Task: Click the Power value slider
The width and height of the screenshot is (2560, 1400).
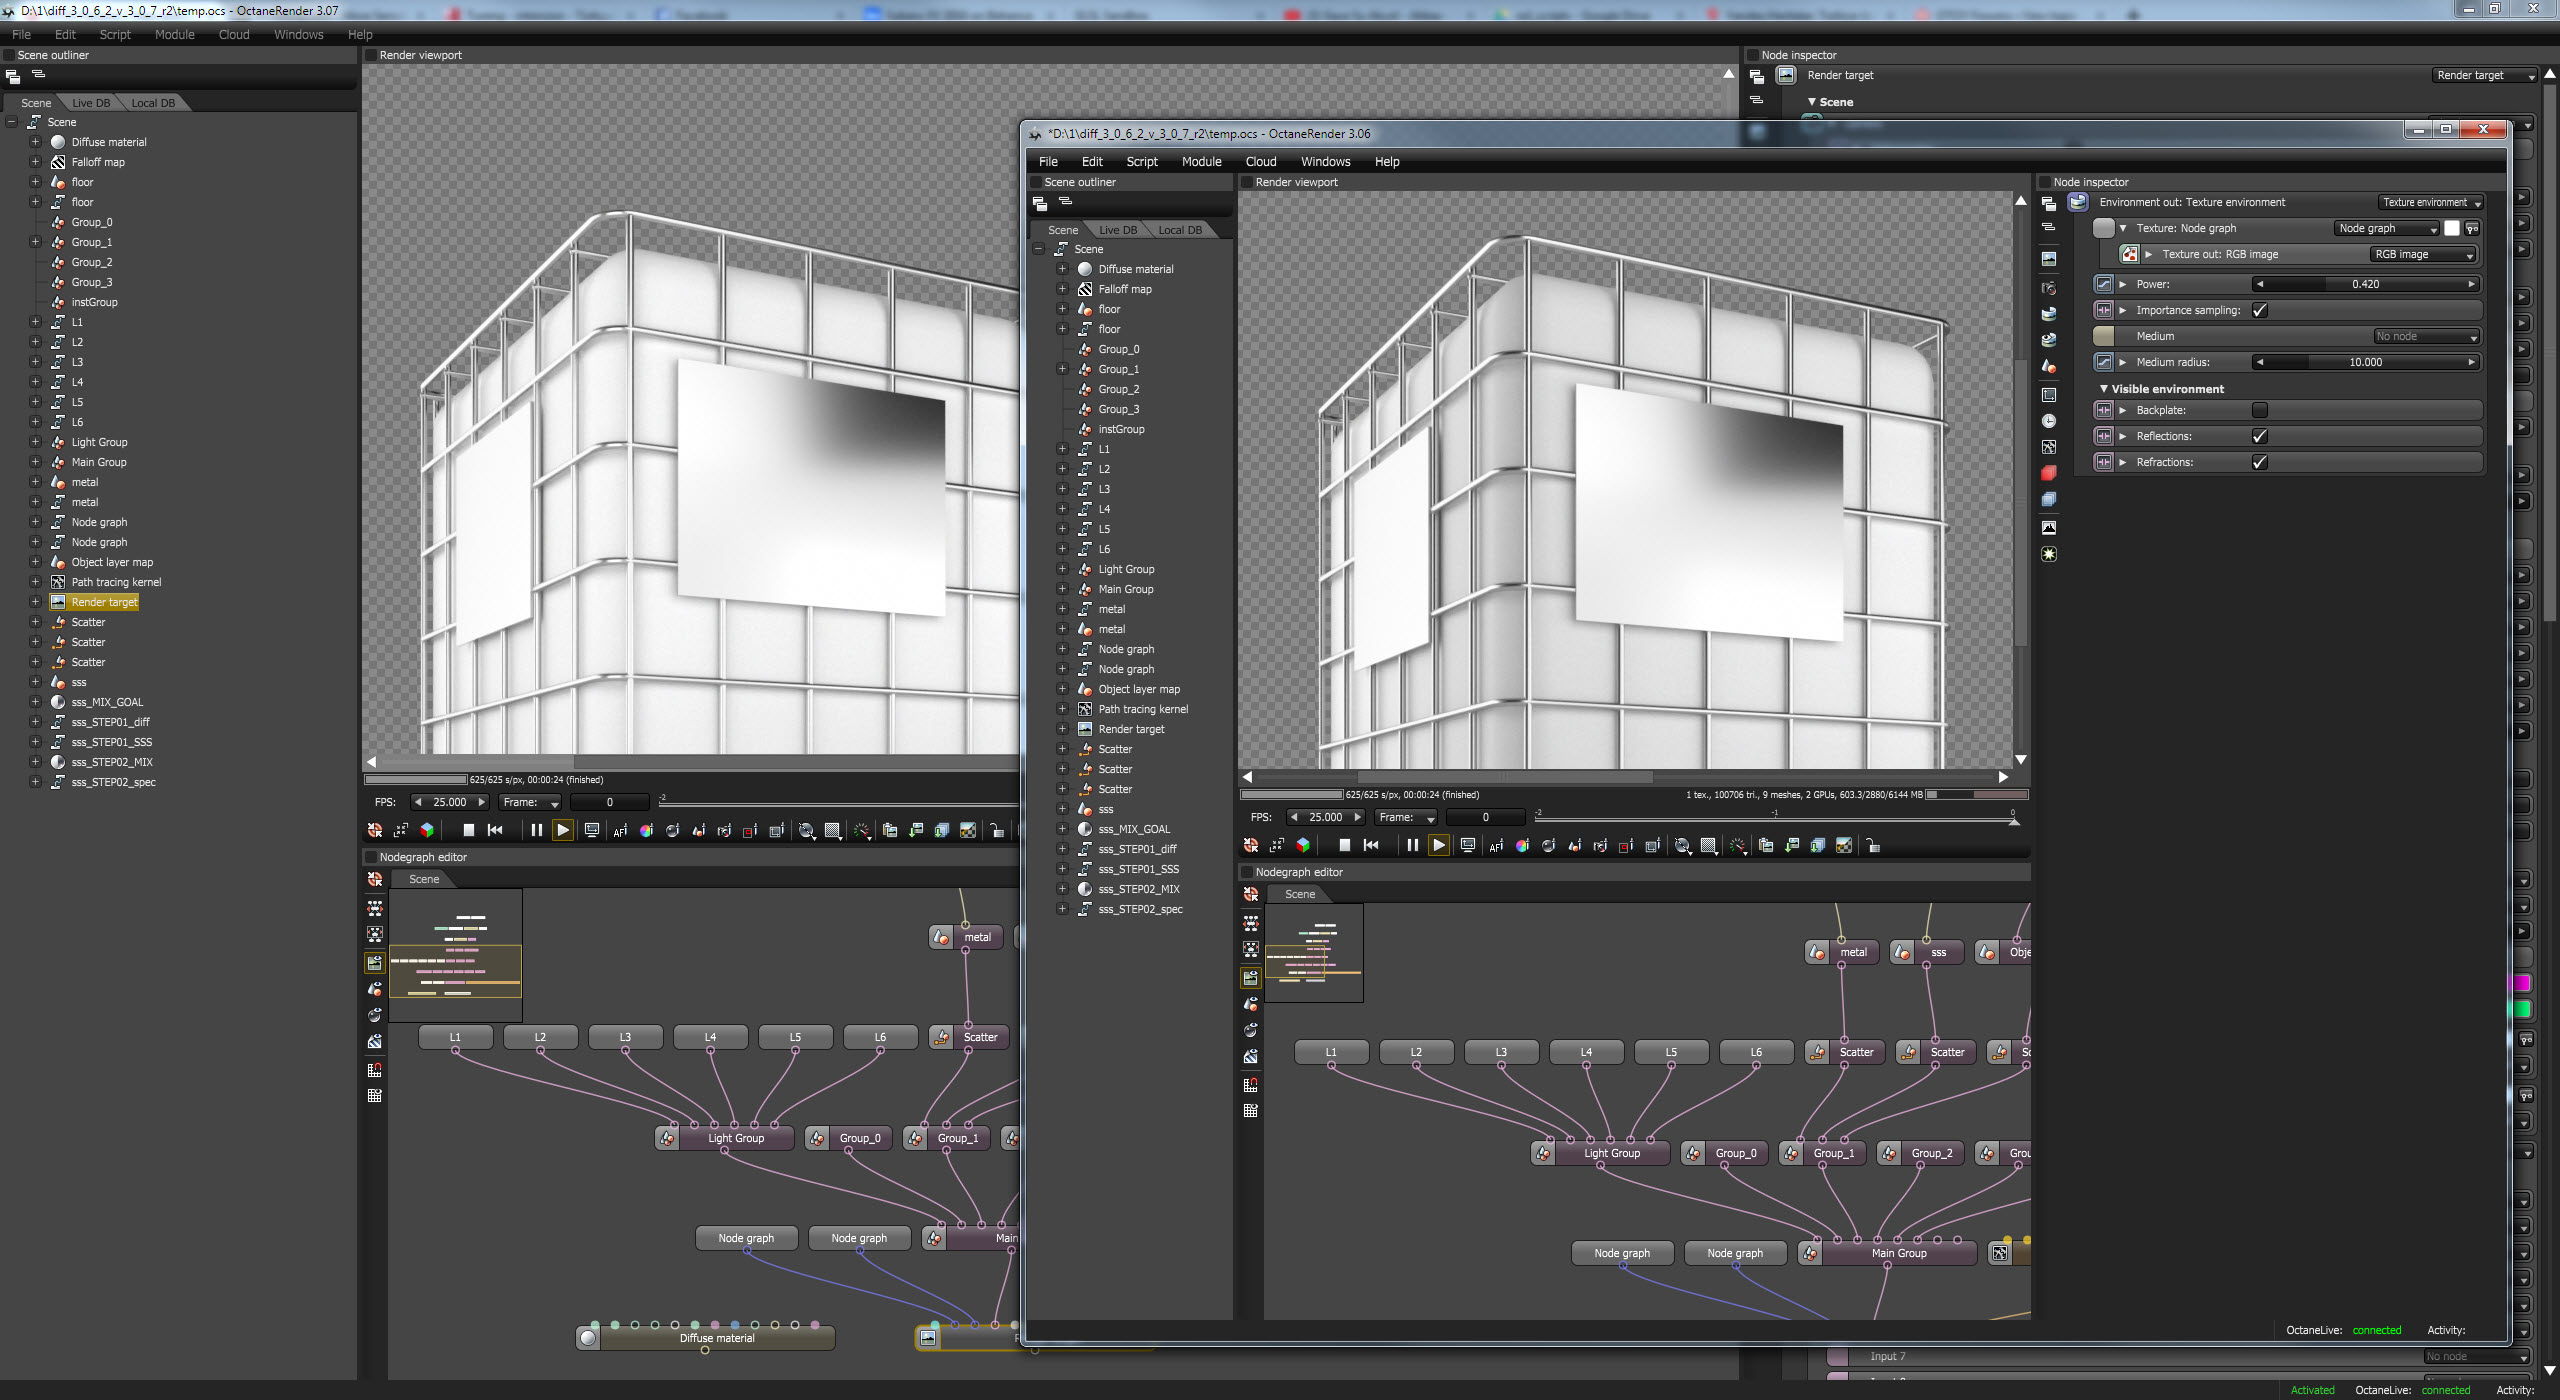Action: click(2364, 284)
